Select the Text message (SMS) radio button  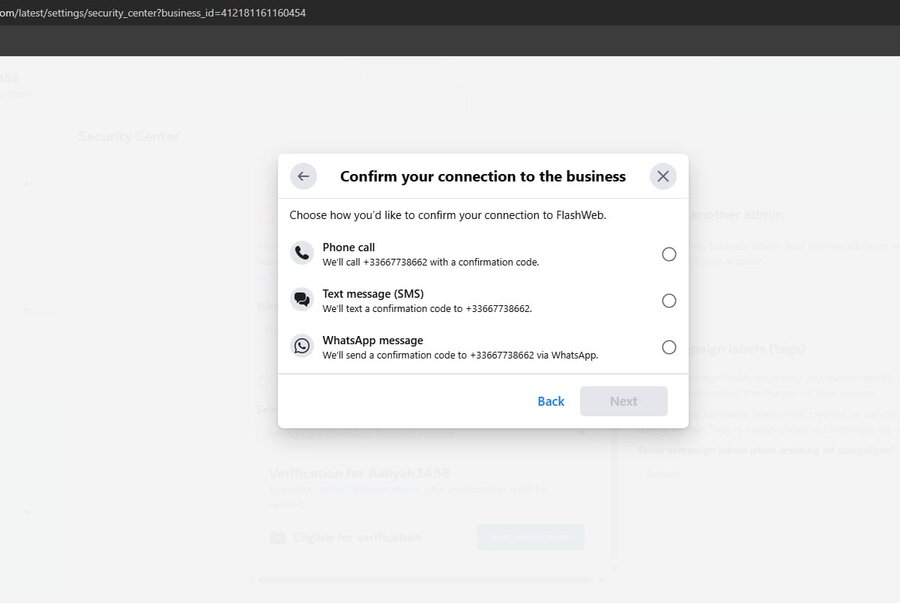tap(669, 301)
